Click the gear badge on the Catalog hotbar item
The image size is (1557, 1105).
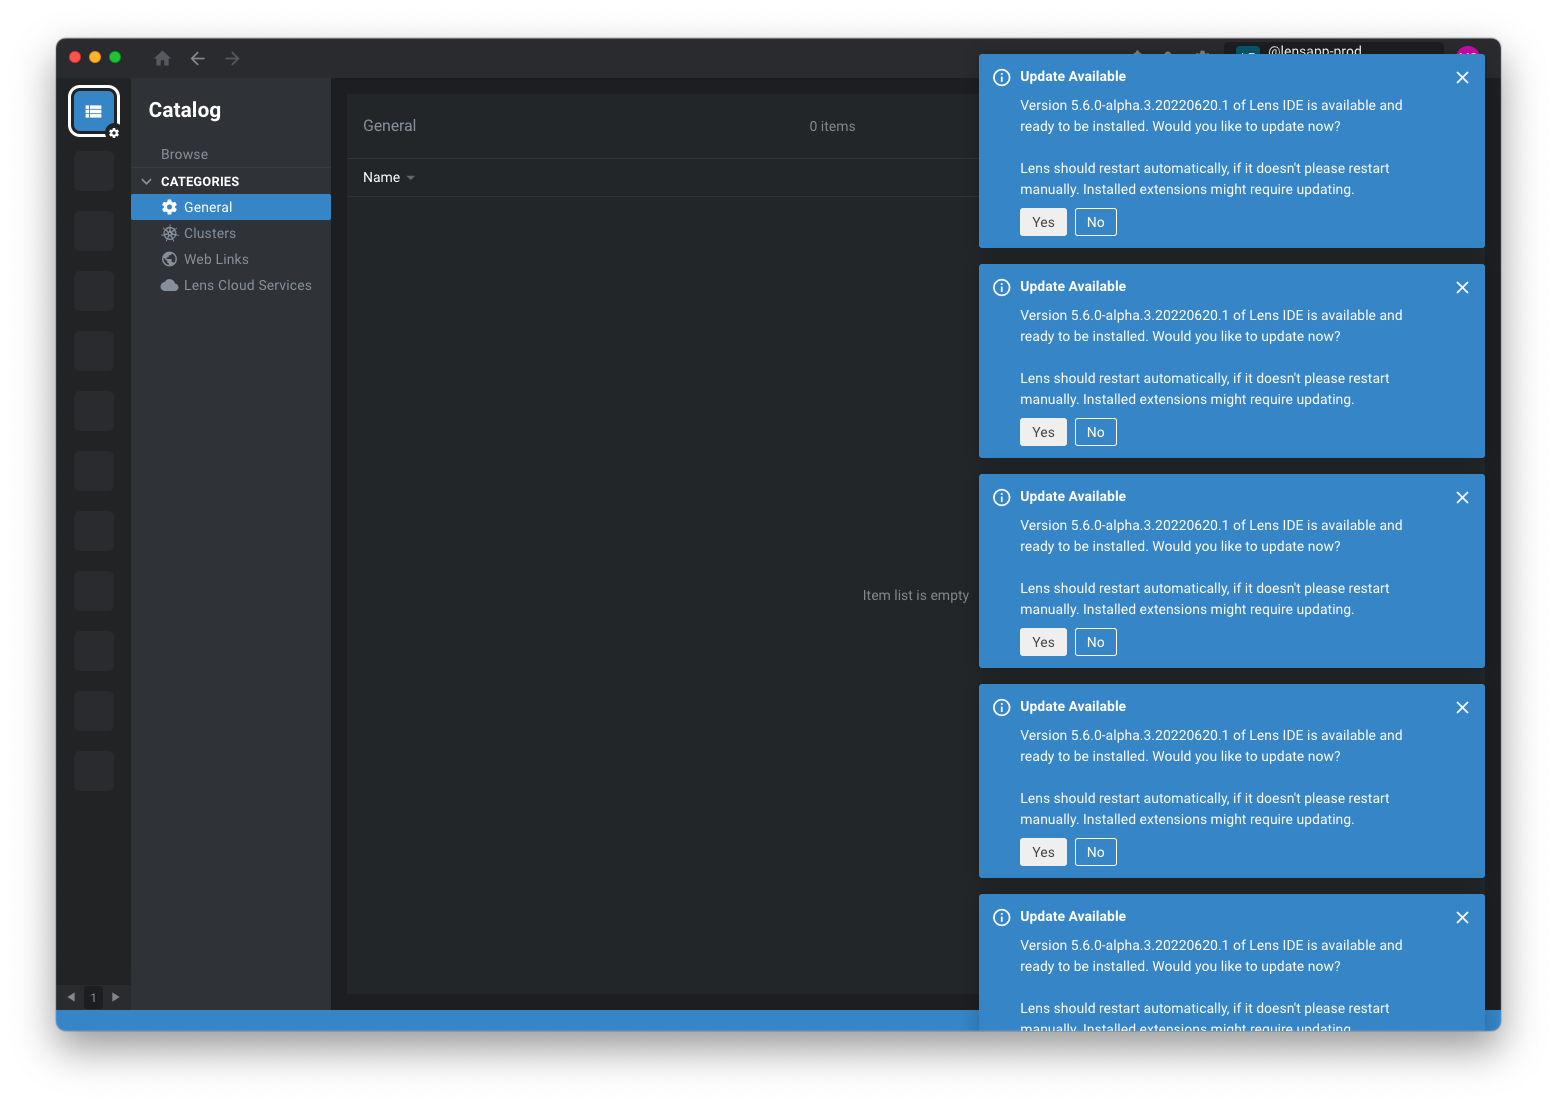click(113, 132)
